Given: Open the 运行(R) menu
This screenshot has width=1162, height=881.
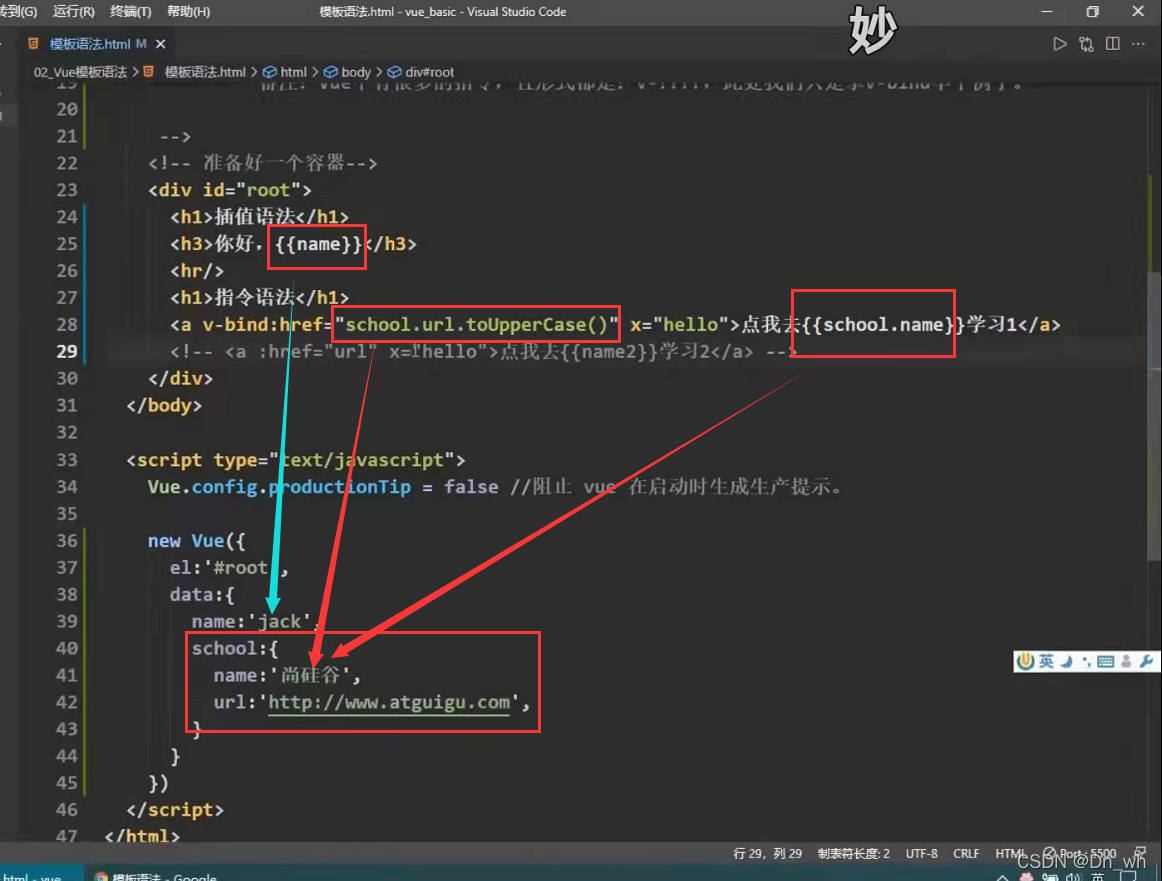Looking at the screenshot, I should (73, 12).
